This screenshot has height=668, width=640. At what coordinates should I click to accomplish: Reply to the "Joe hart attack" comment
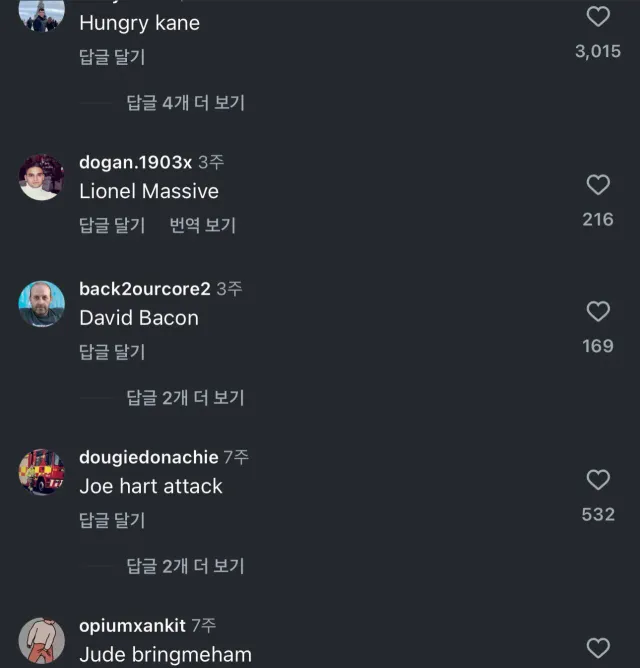[x=112, y=520]
